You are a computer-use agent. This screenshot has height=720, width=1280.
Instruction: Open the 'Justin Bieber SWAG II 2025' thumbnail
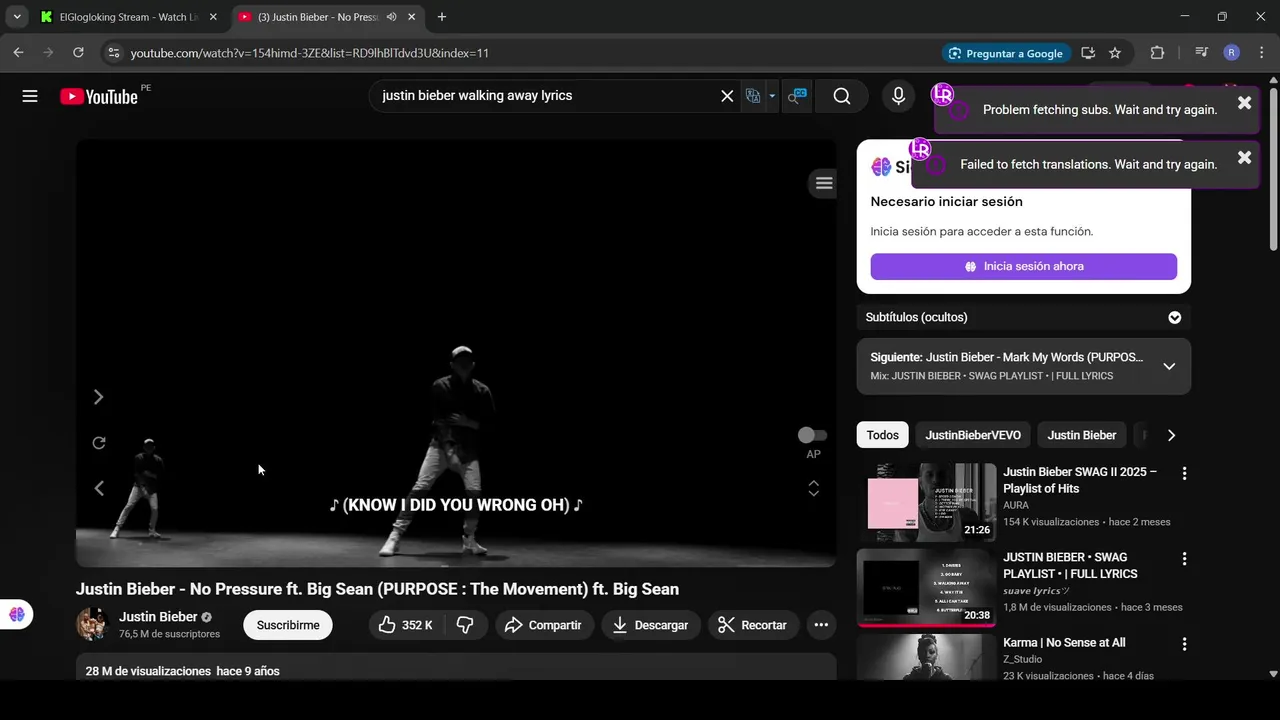coord(927,502)
